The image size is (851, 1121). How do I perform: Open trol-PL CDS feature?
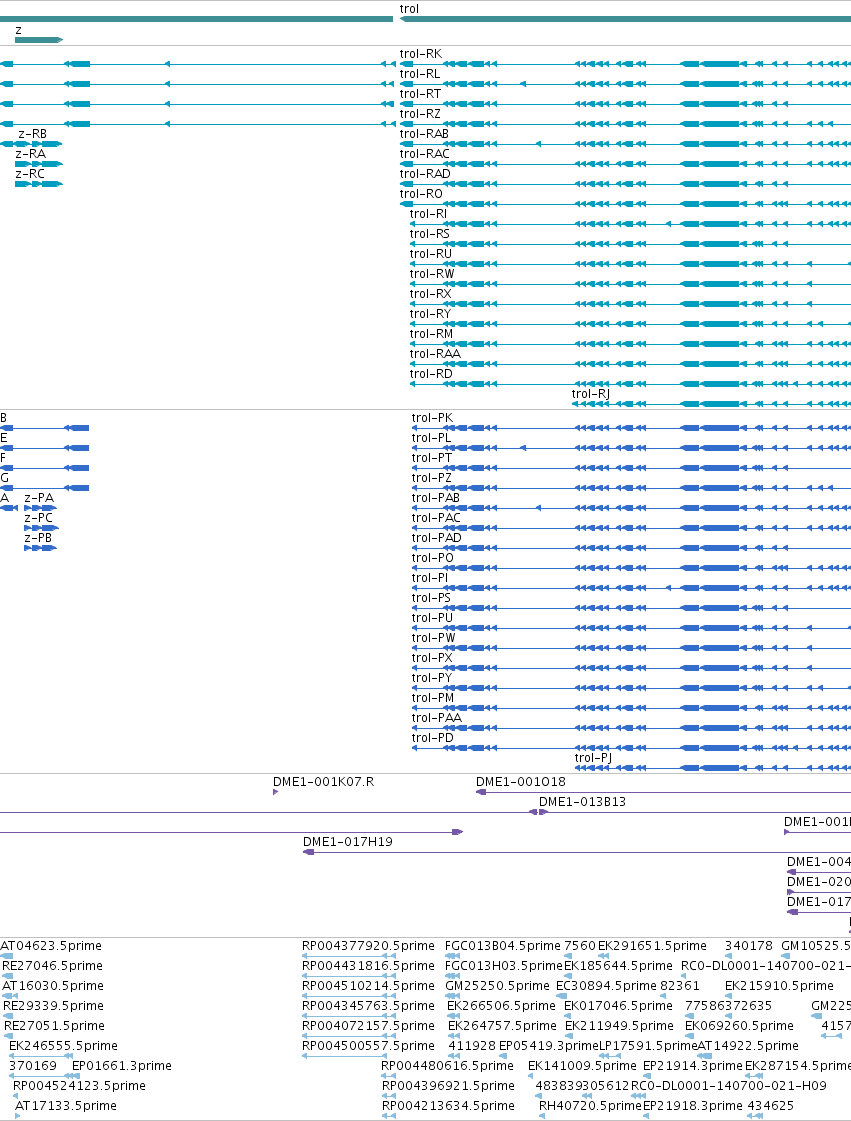point(431,438)
